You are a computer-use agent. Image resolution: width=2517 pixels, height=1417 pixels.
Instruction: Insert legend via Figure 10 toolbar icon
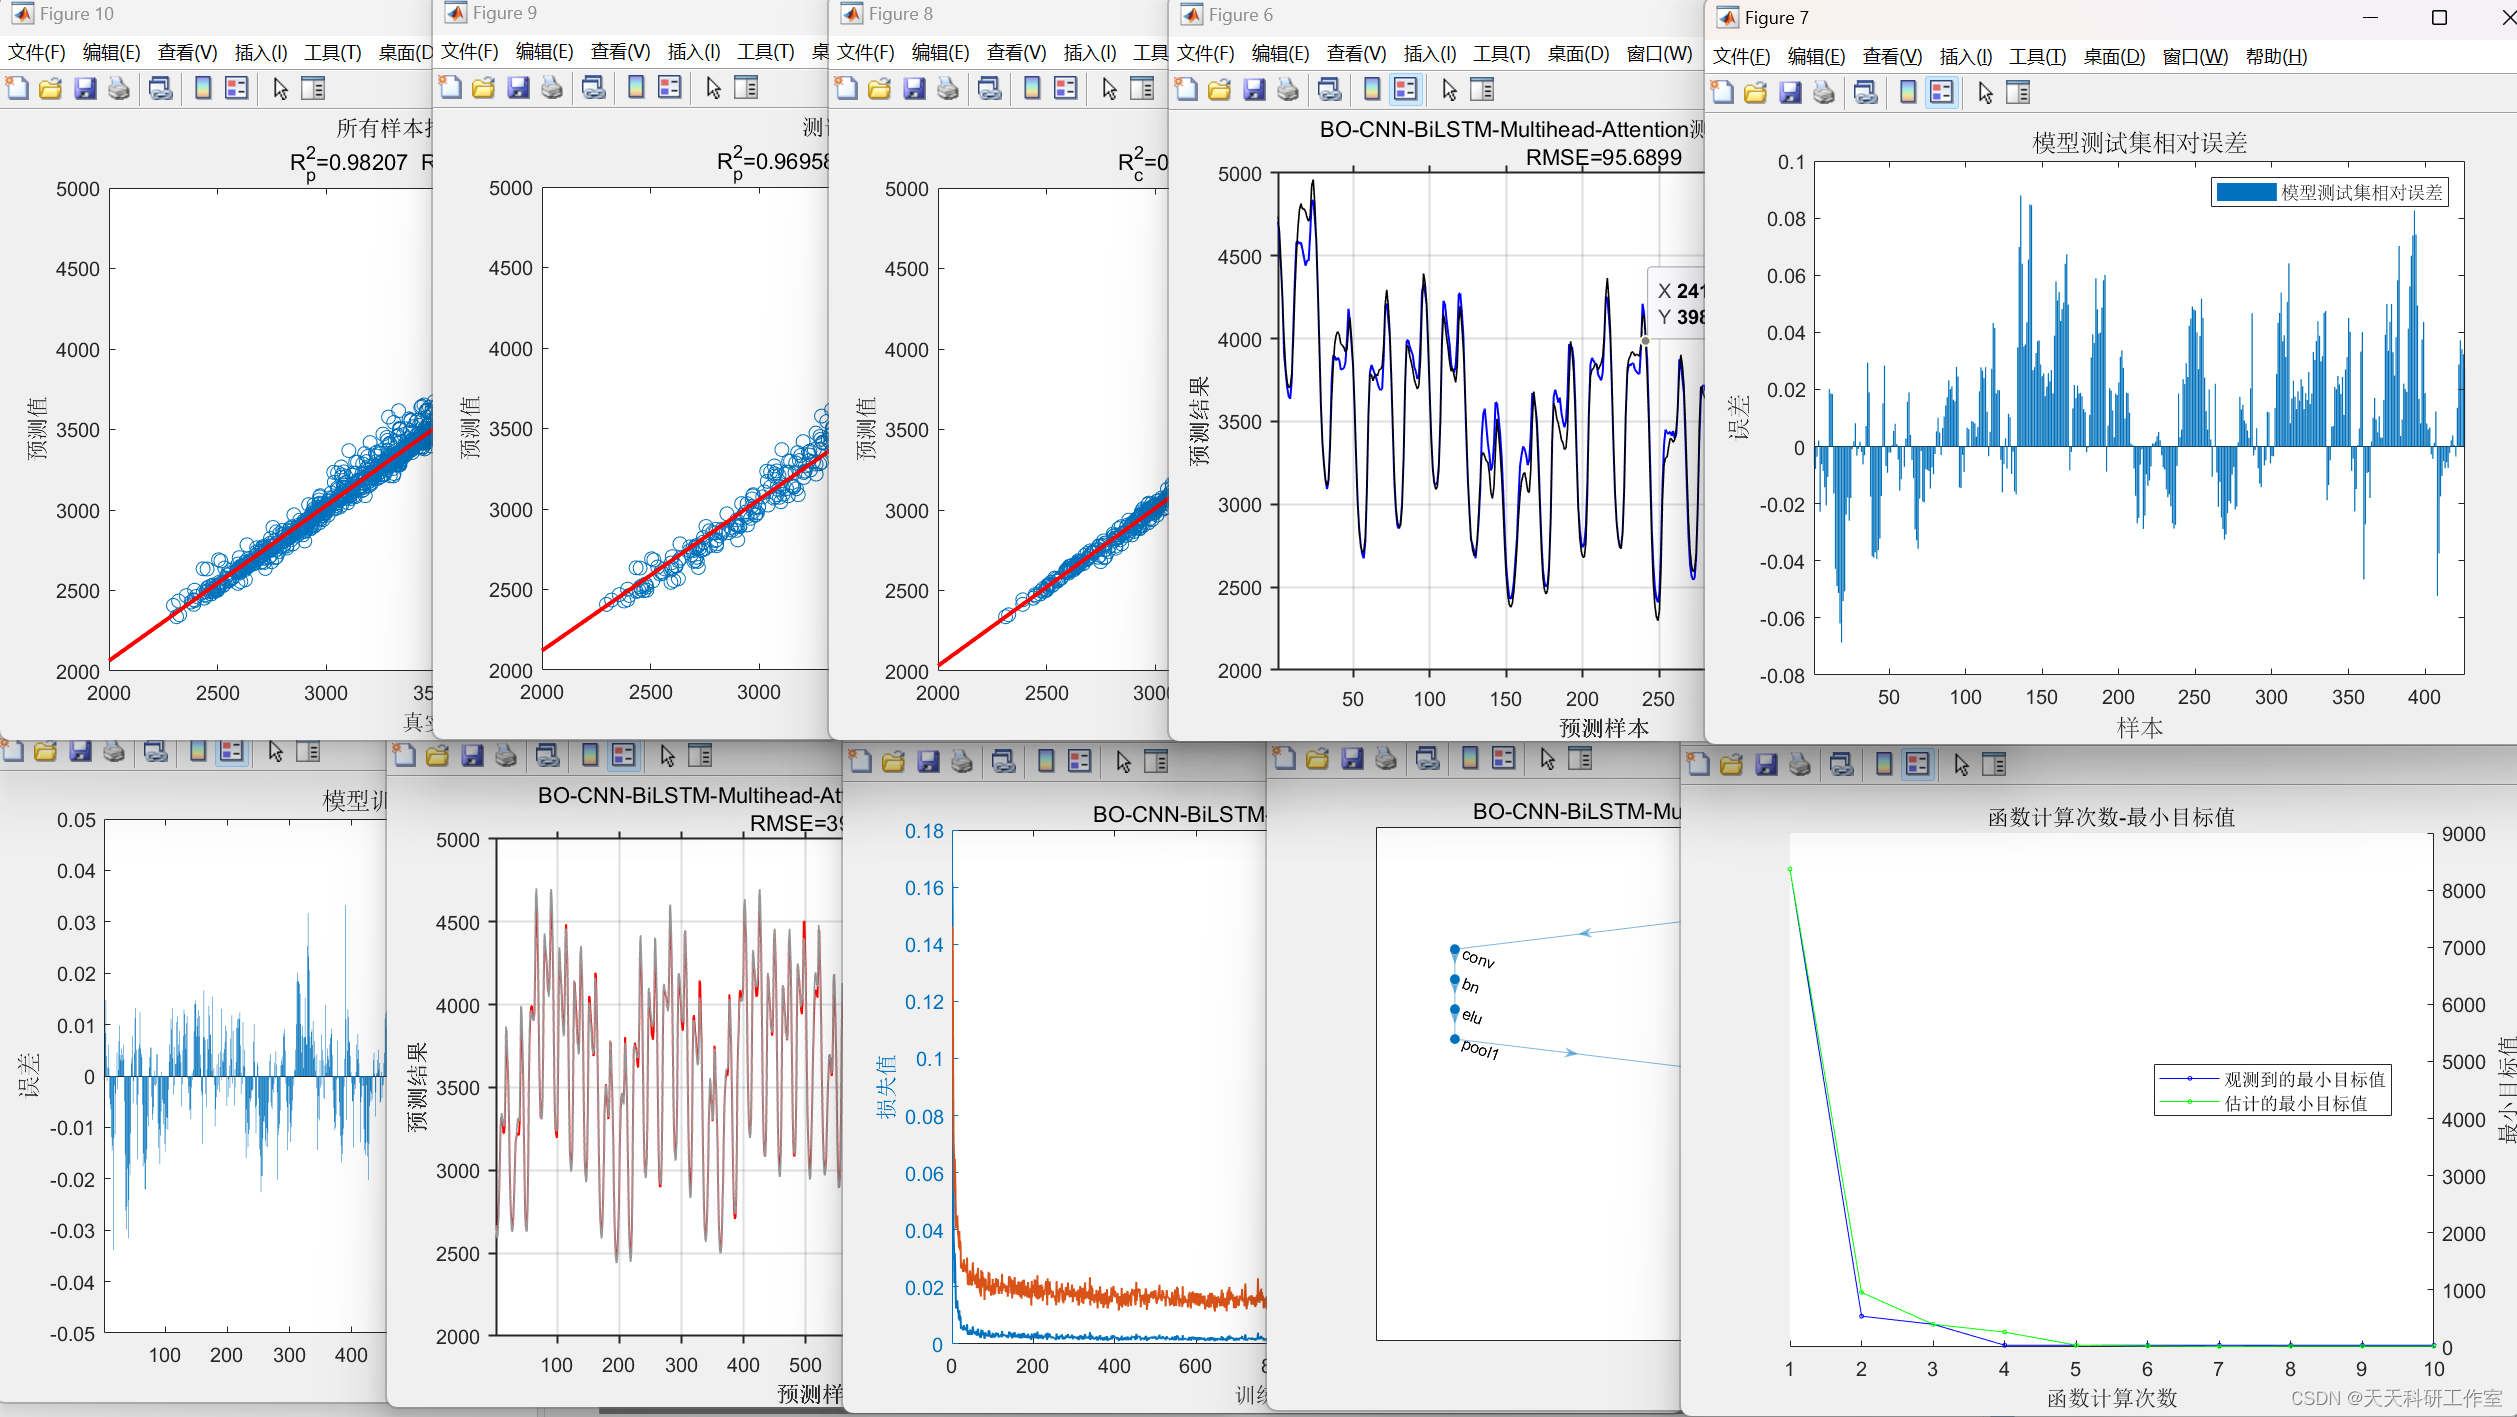tap(236, 88)
